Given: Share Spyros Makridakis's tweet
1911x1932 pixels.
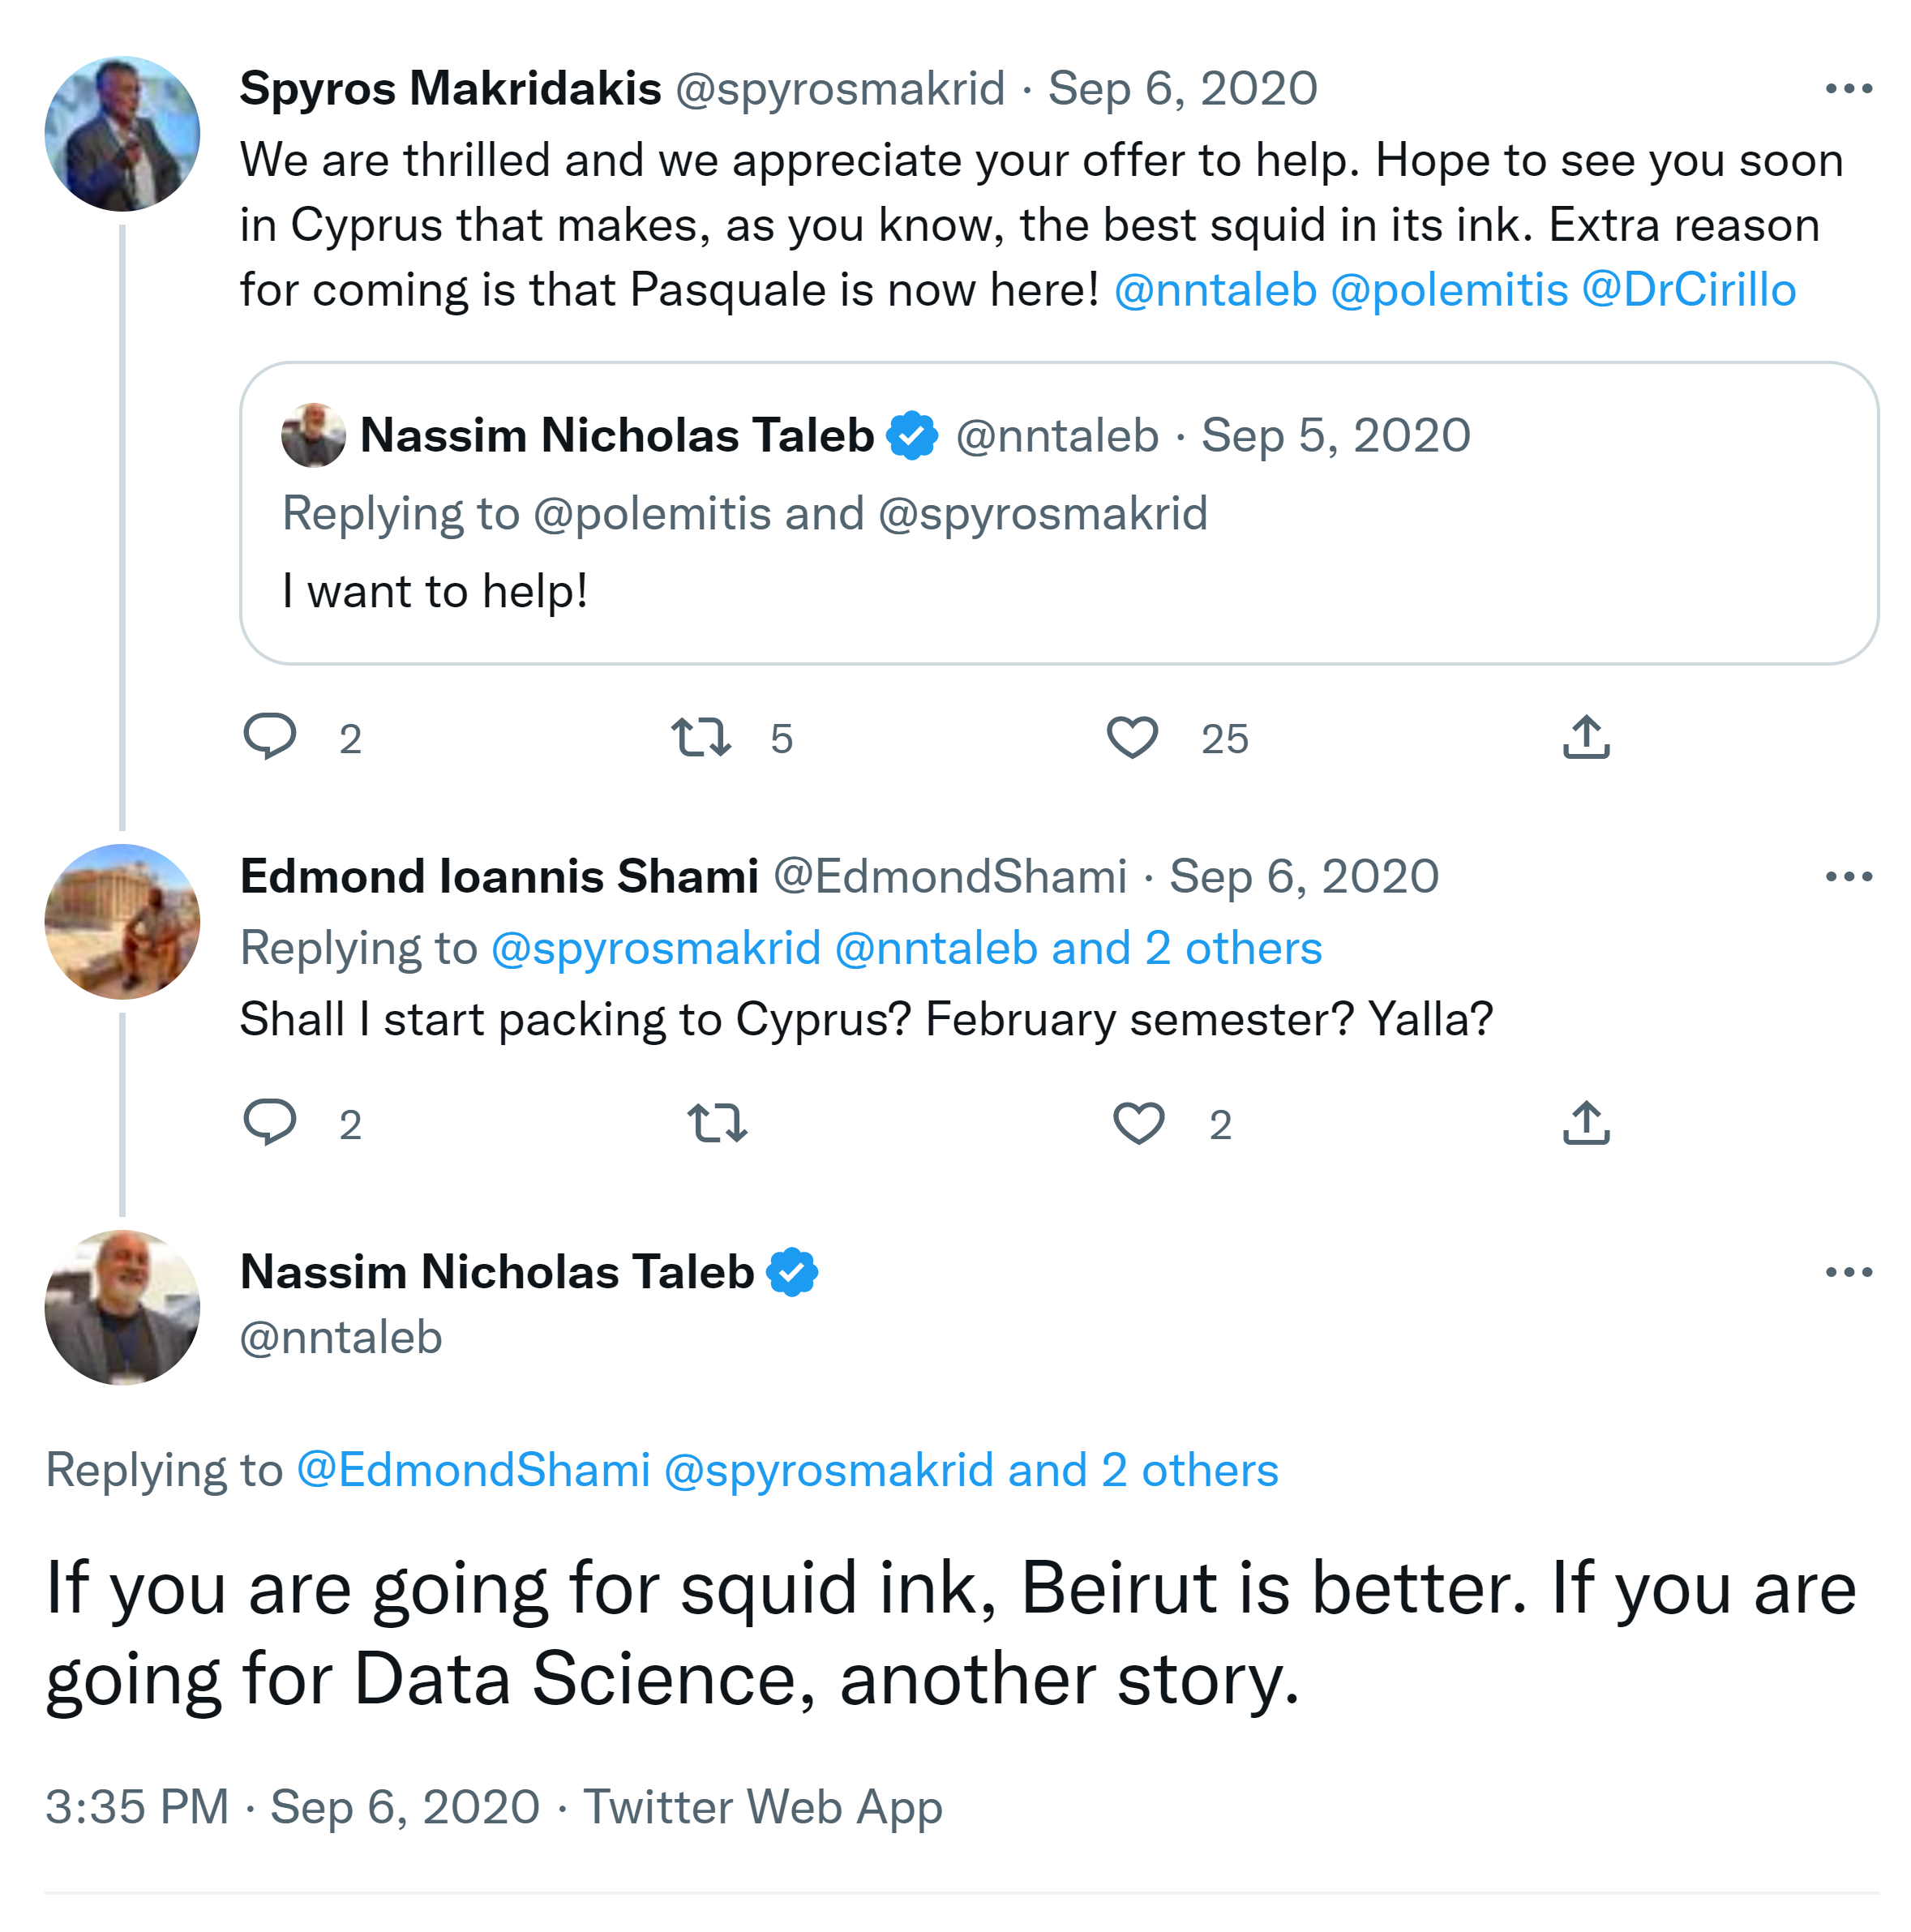Looking at the screenshot, I should click(x=1586, y=738).
